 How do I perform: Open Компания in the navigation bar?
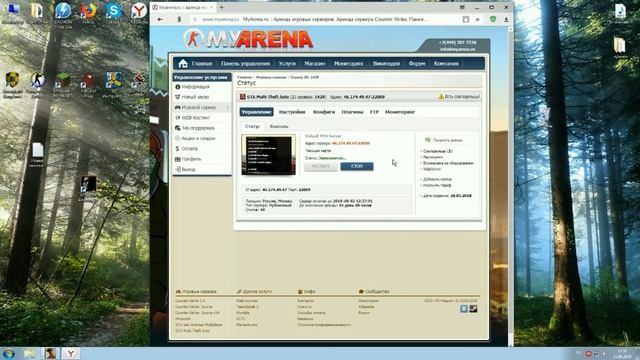pos(446,64)
